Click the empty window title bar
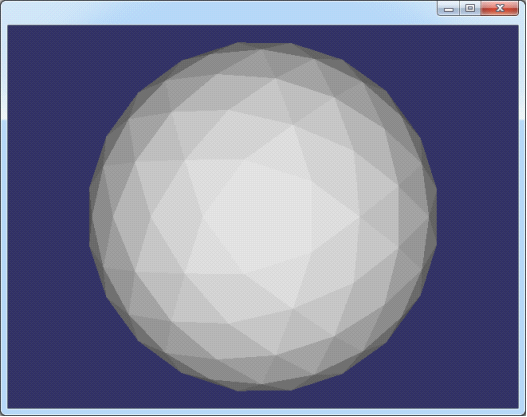The image size is (527, 417). point(218,12)
